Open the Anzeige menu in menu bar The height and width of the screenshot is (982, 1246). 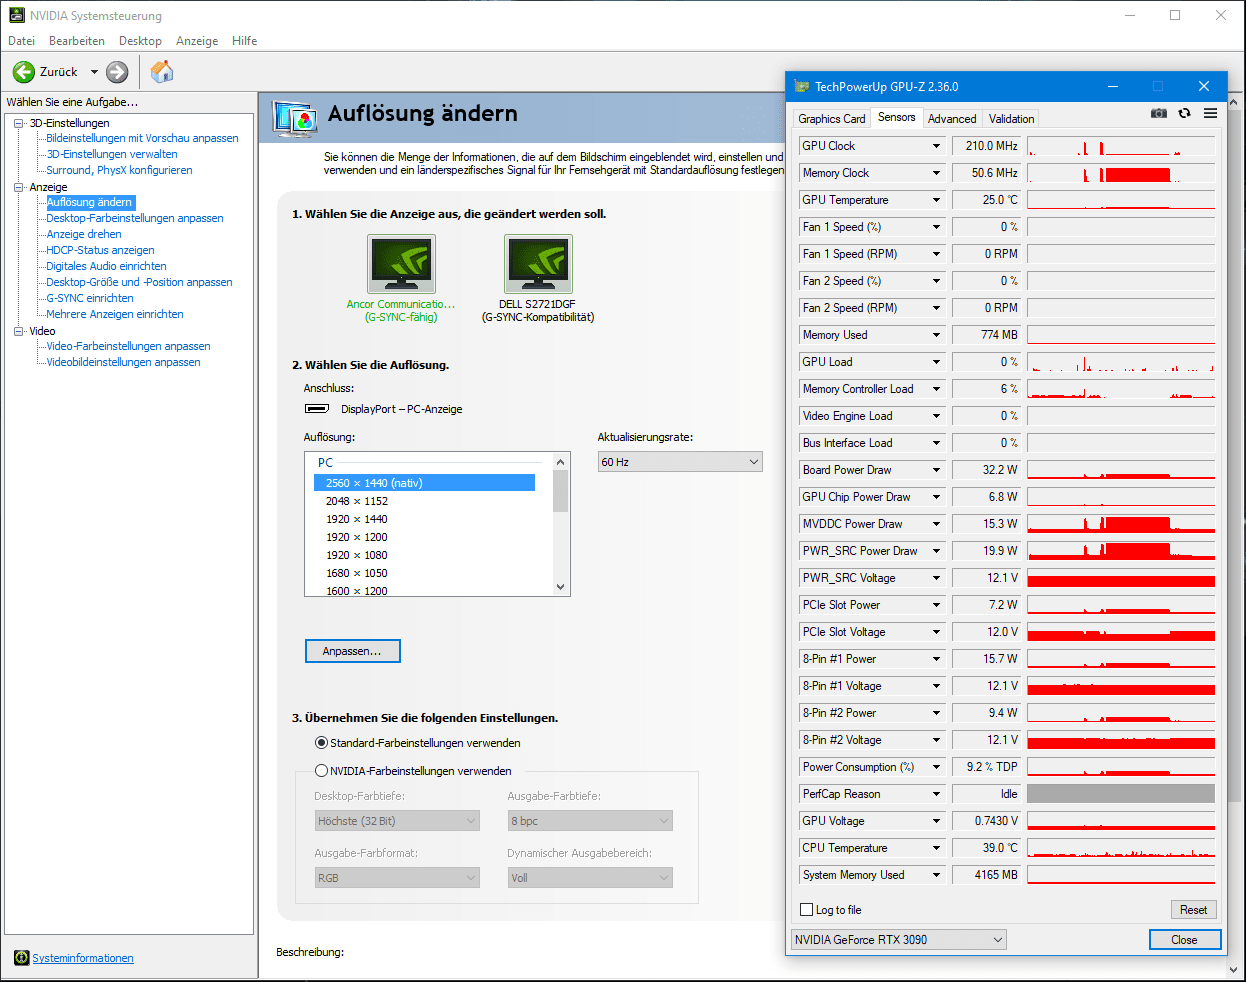coord(197,41)
